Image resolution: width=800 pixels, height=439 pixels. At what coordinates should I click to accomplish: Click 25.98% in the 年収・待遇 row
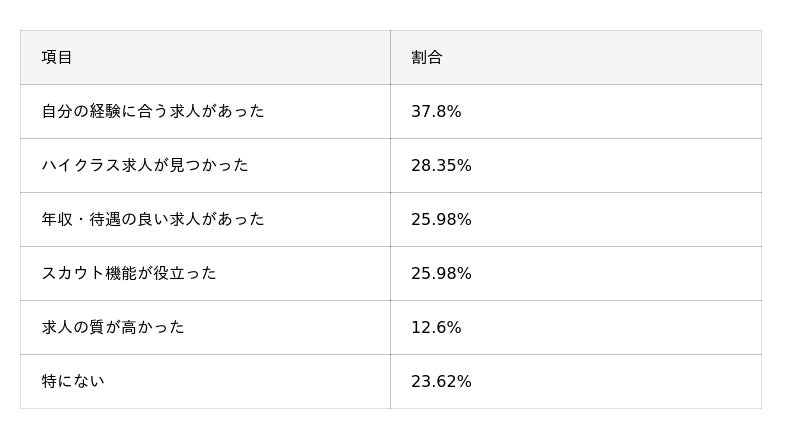pyautogui.click(x=441, y=219)
